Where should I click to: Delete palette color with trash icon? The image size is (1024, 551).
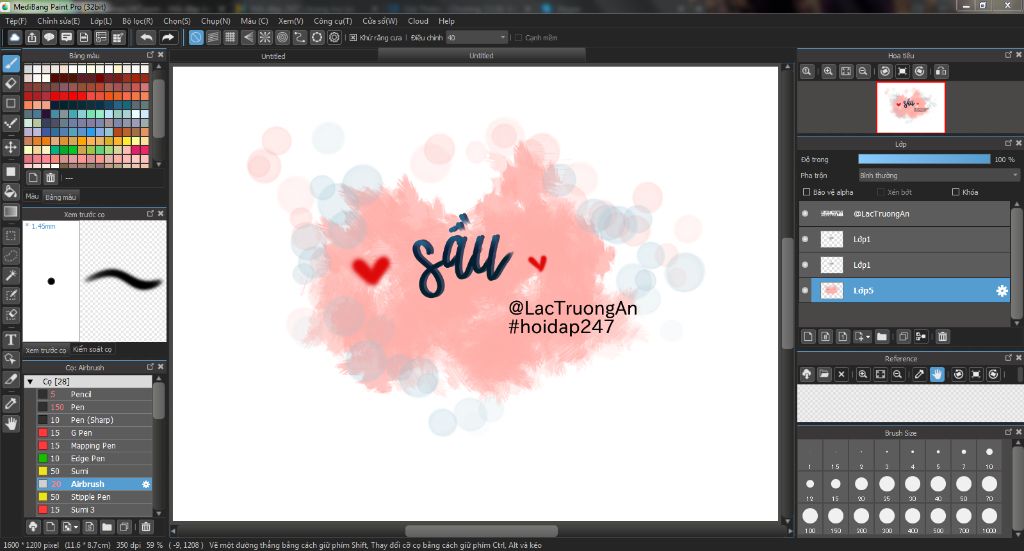click(51, 178)
